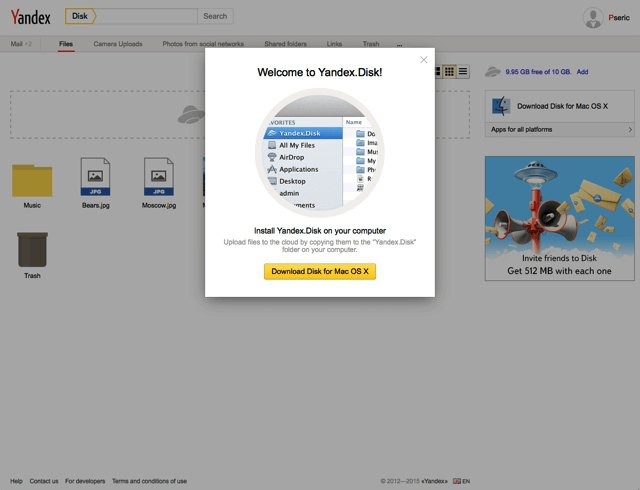Select the Trash bin icon
This screenshot has height=490, width=640.
(x=32, y=249)
